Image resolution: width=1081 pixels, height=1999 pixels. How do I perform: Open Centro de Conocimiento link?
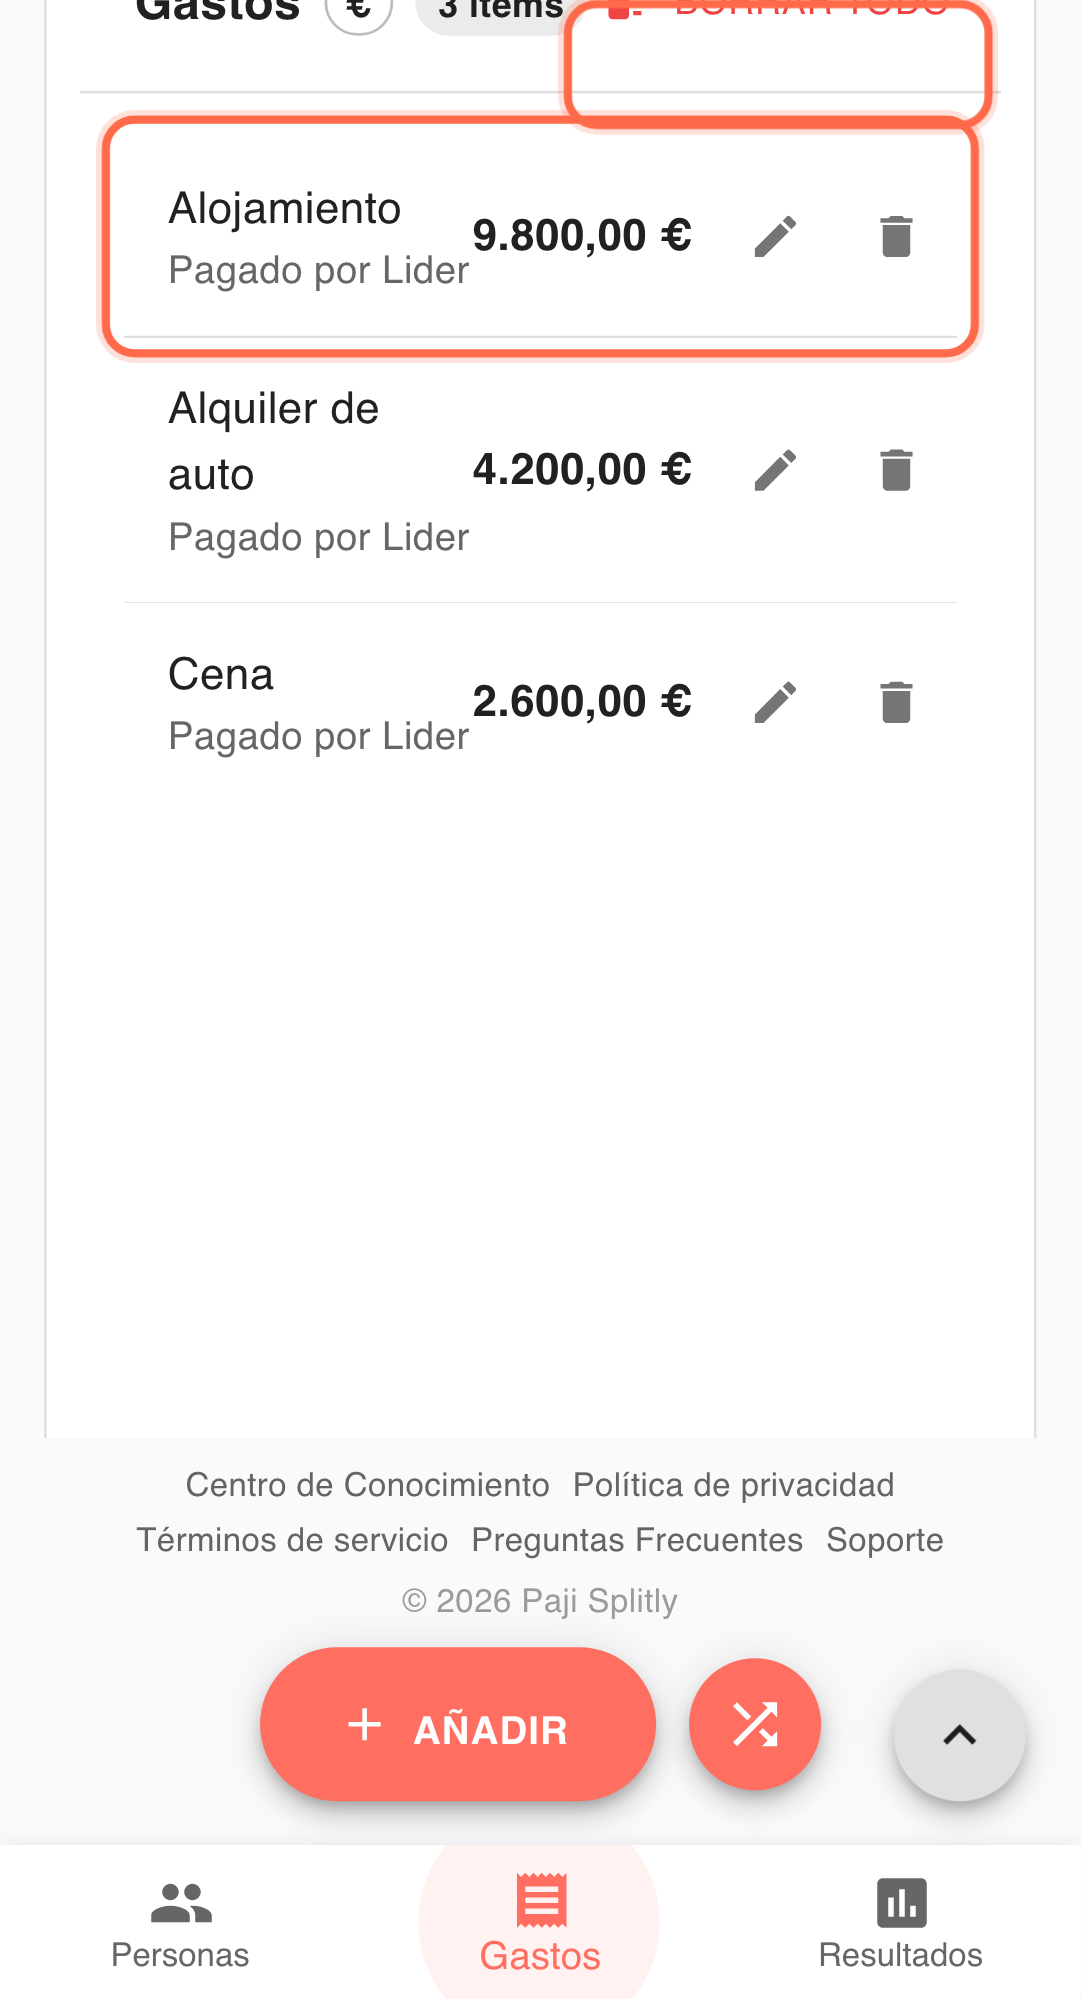click(x=367, y=1485)
